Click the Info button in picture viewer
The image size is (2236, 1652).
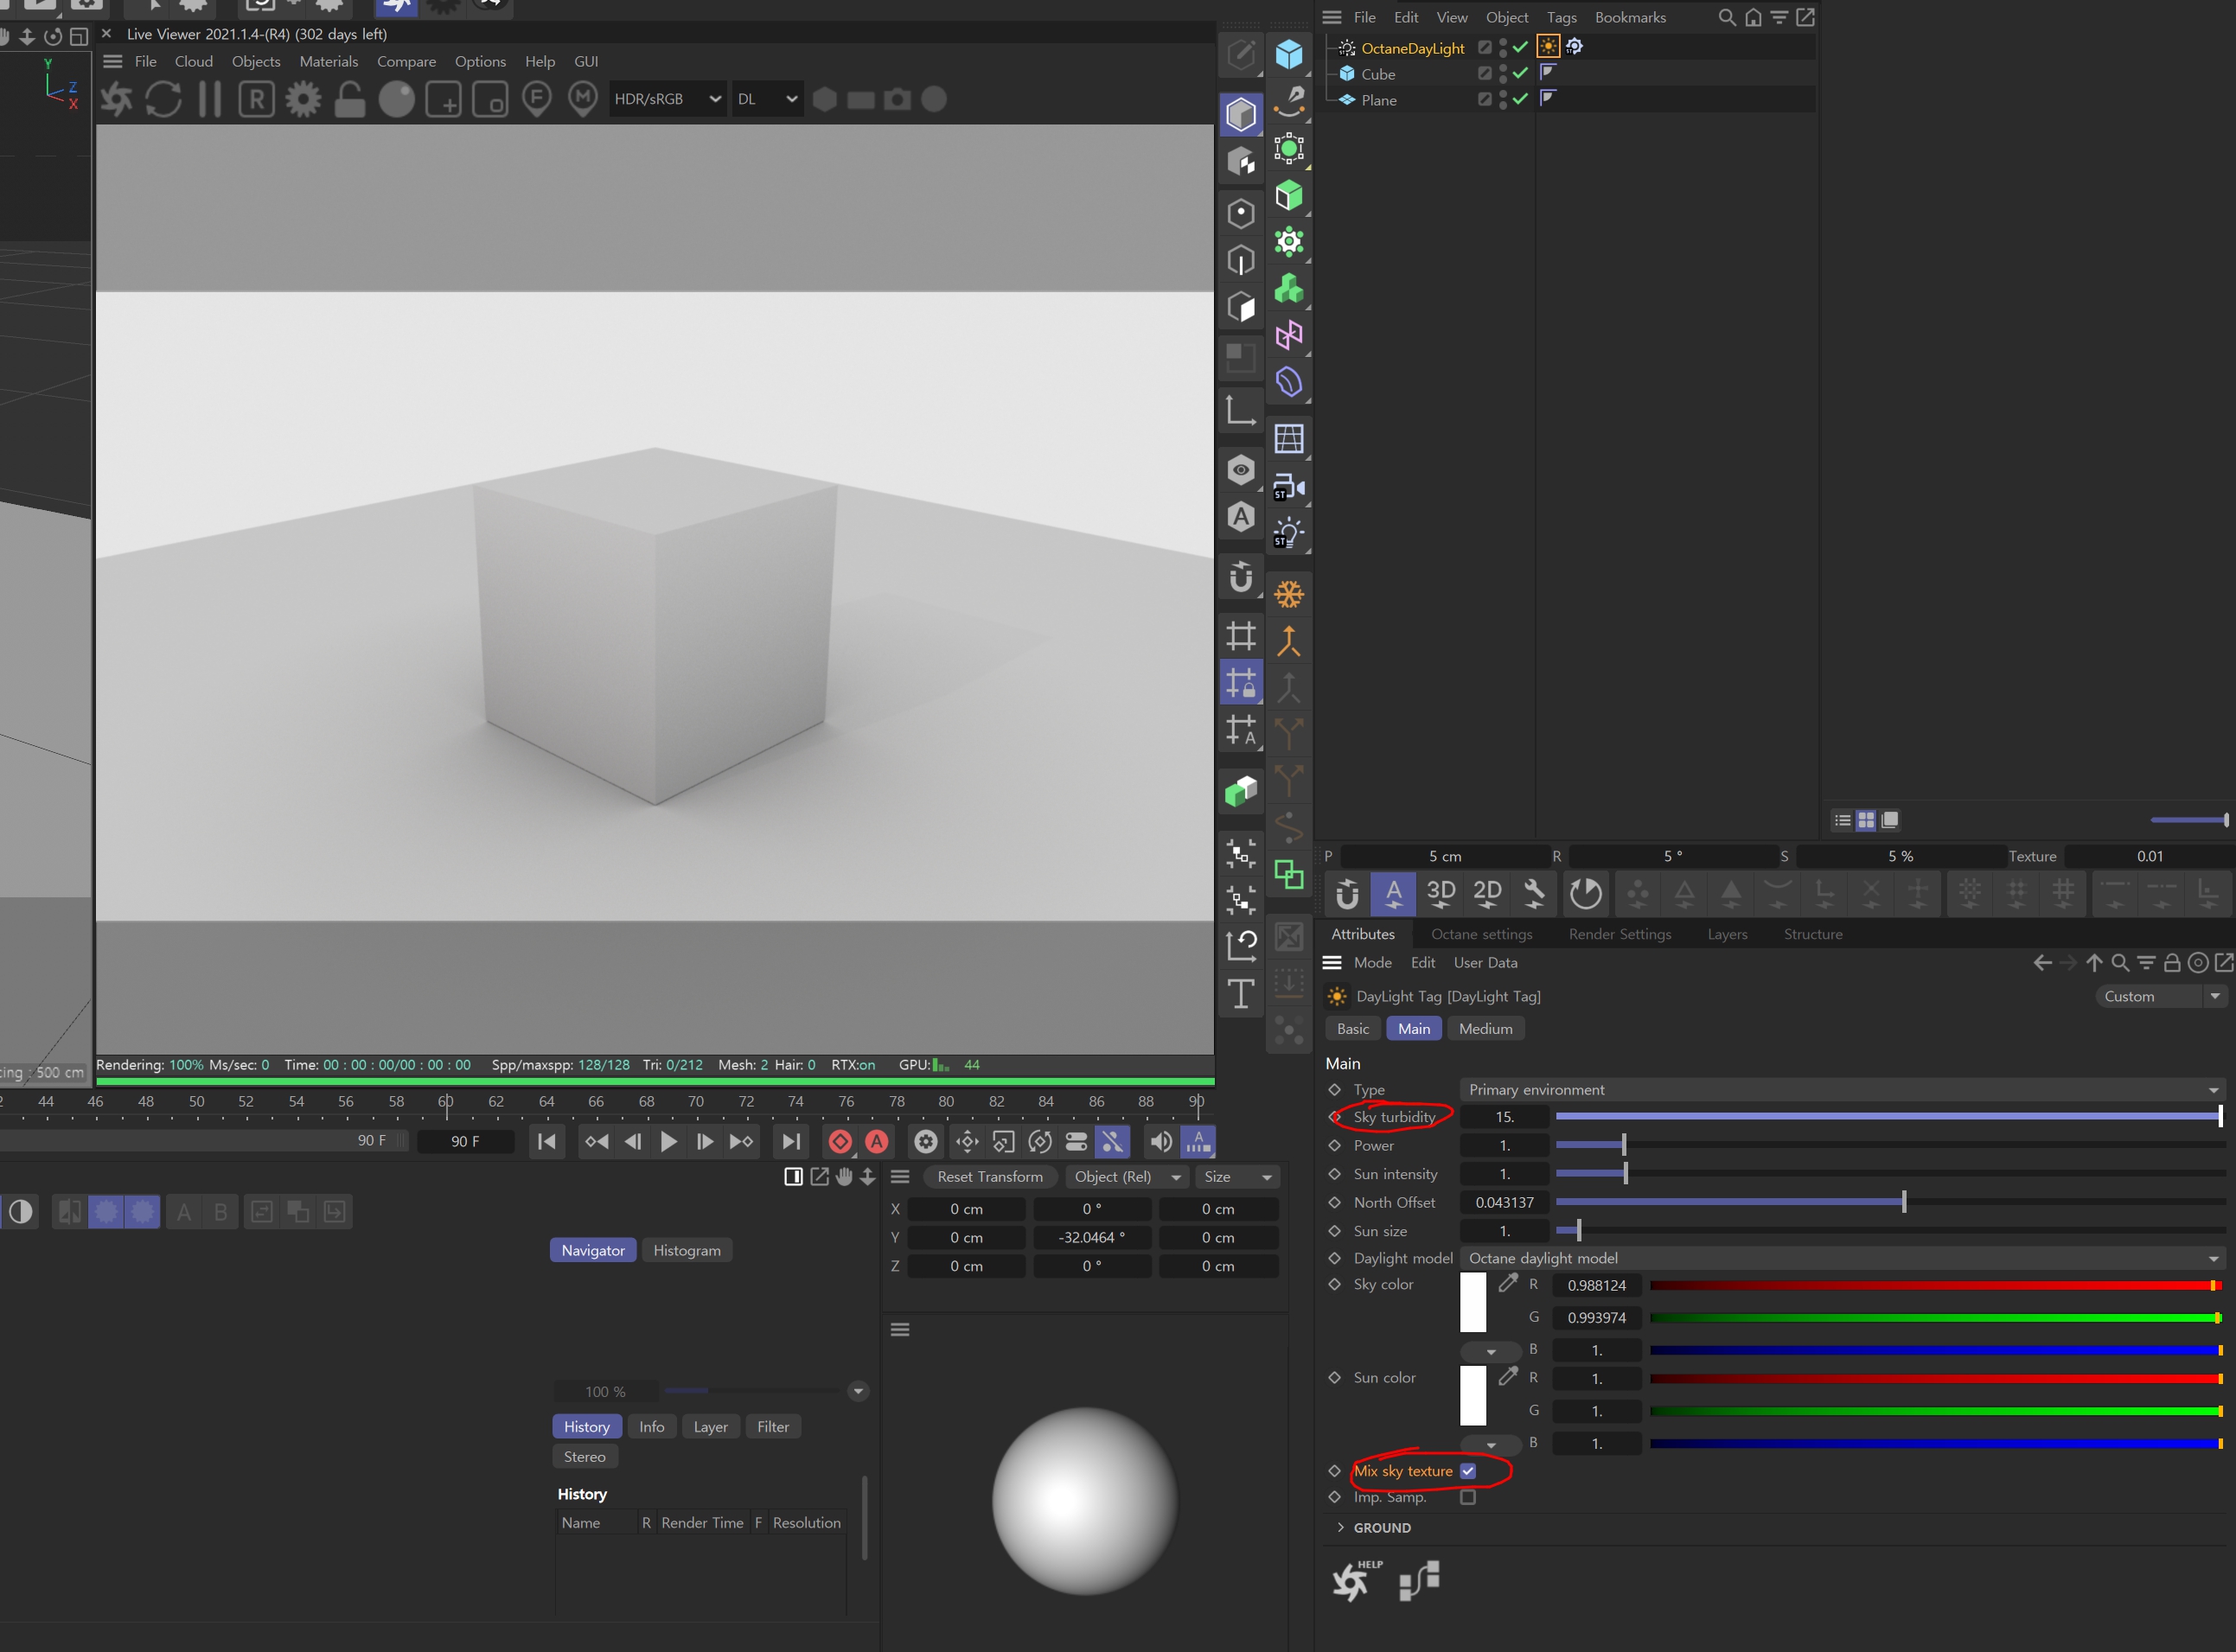point(651,1427)
